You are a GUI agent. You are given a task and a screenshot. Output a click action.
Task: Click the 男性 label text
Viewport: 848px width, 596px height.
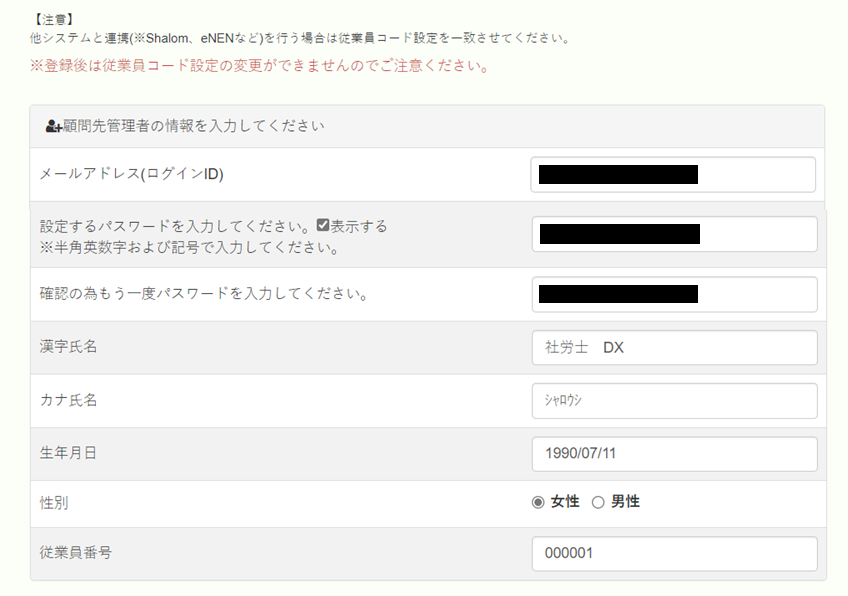[x=626, y=502]
